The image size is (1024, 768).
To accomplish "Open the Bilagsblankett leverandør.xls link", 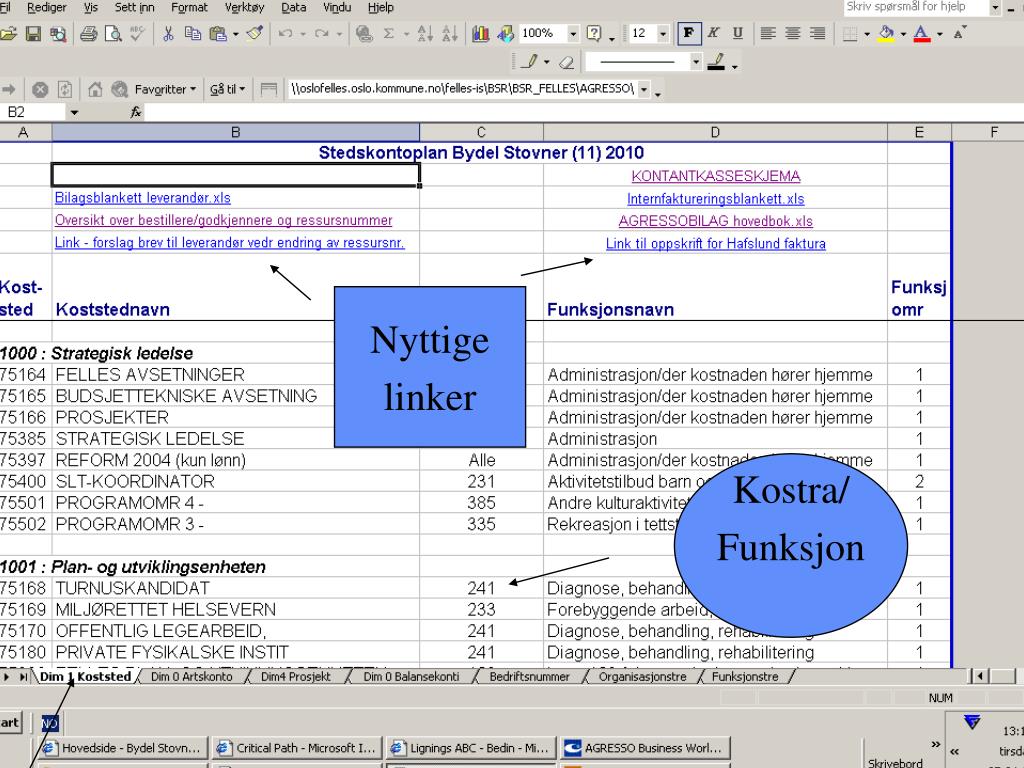I will [142, 198].
